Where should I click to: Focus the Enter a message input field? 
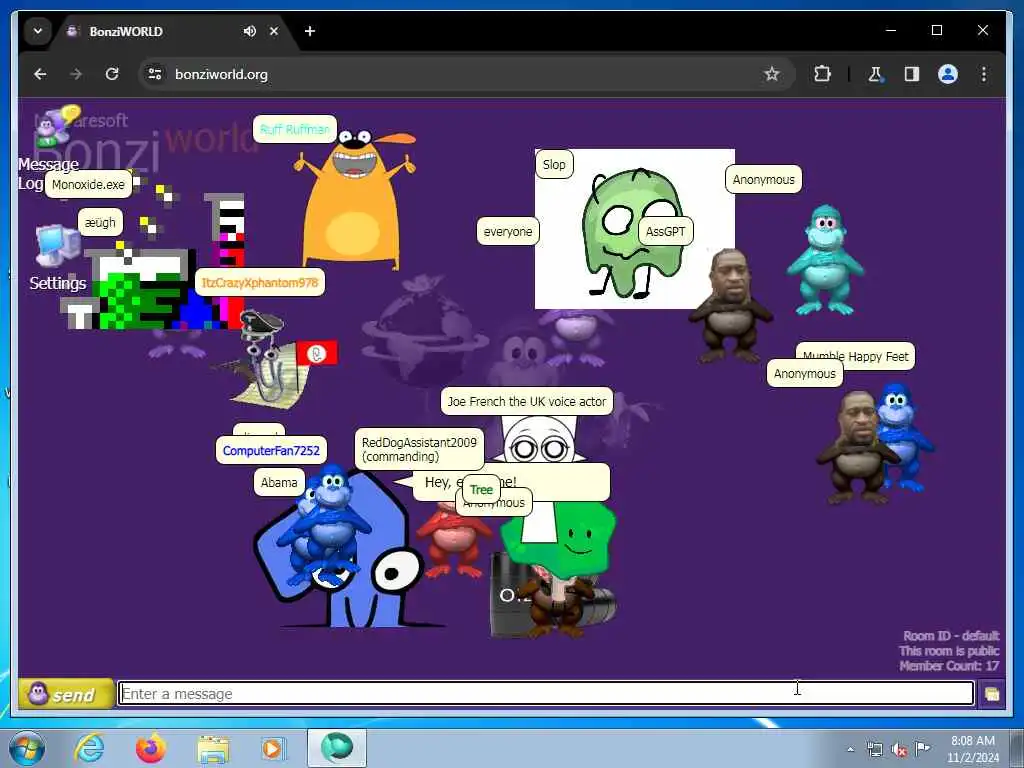click(545, 694)
